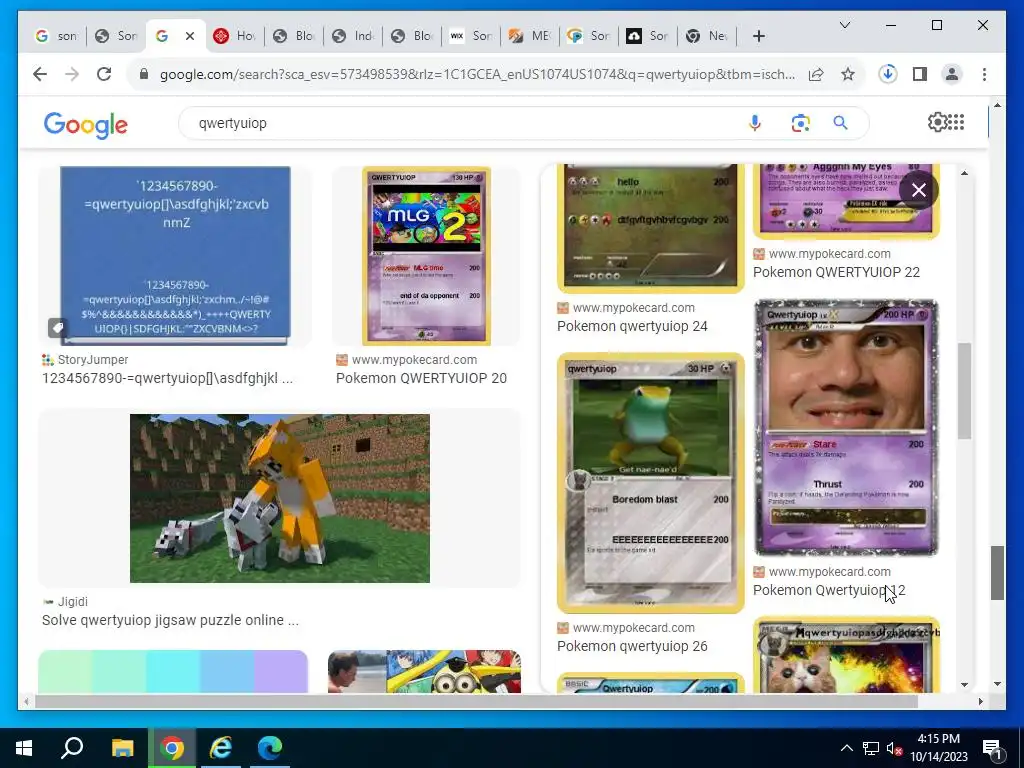Open the cat galaxy Pokemon card image
1024x768 pixels.
(846, 655)
